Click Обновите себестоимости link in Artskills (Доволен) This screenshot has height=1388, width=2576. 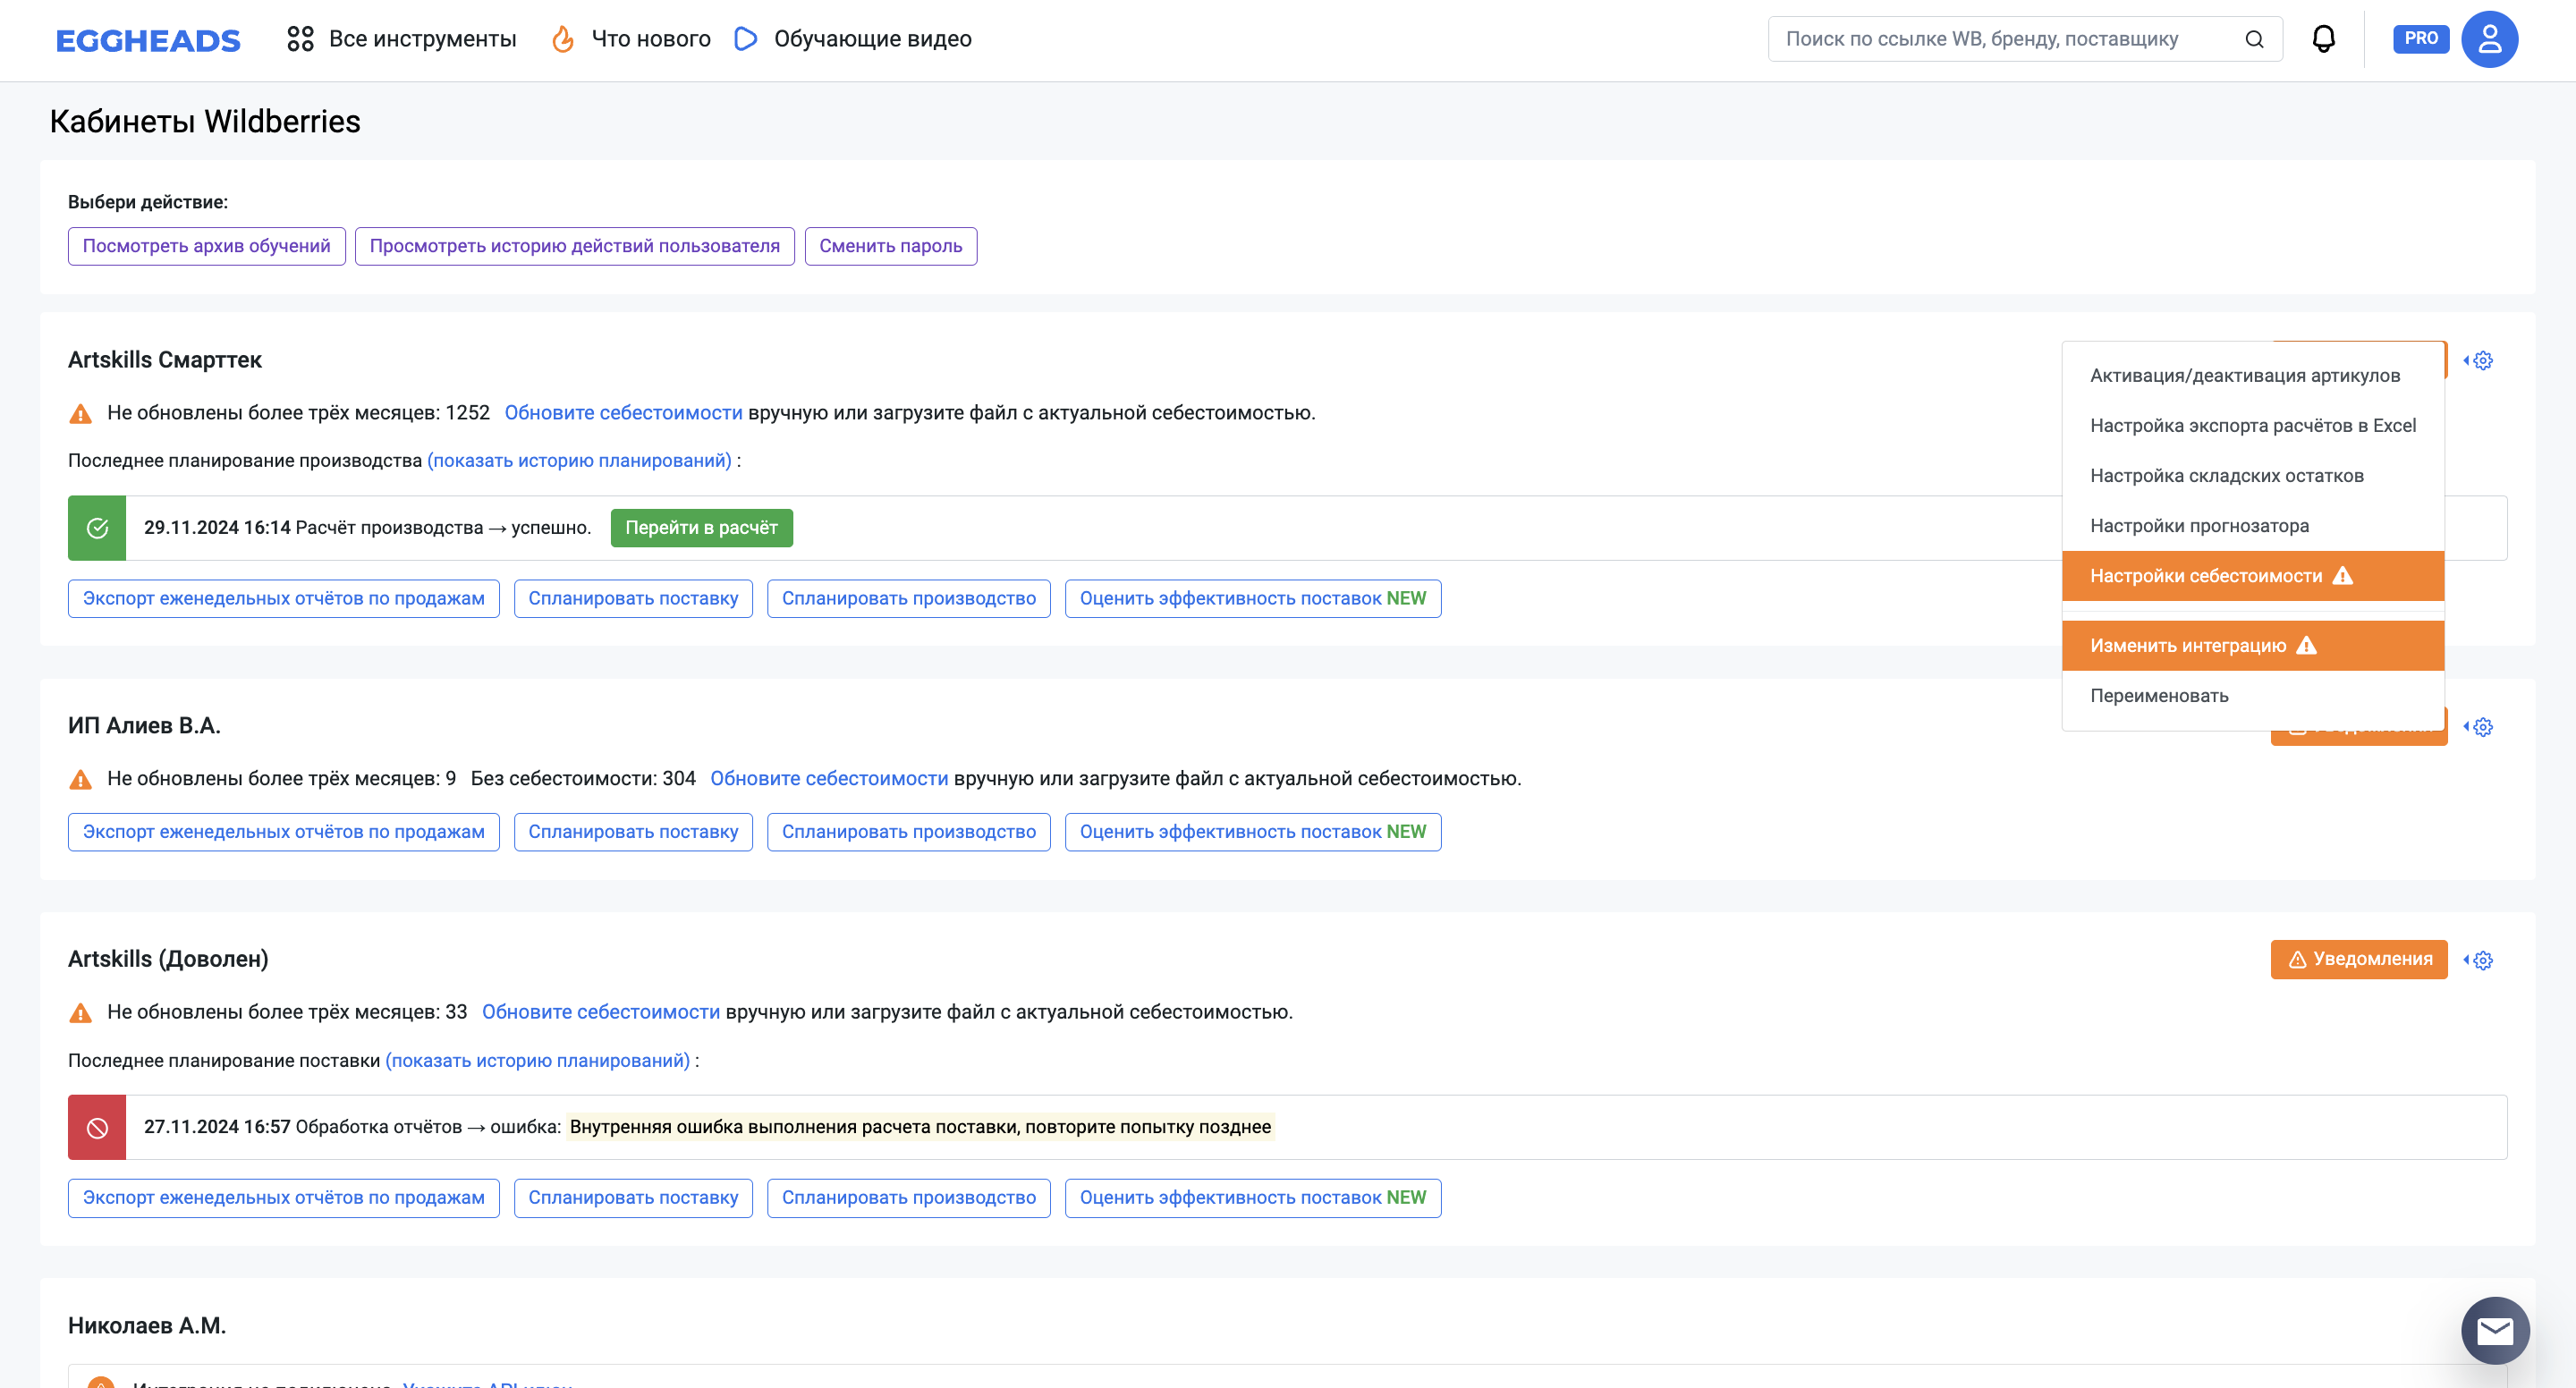tap(601, 1013)
